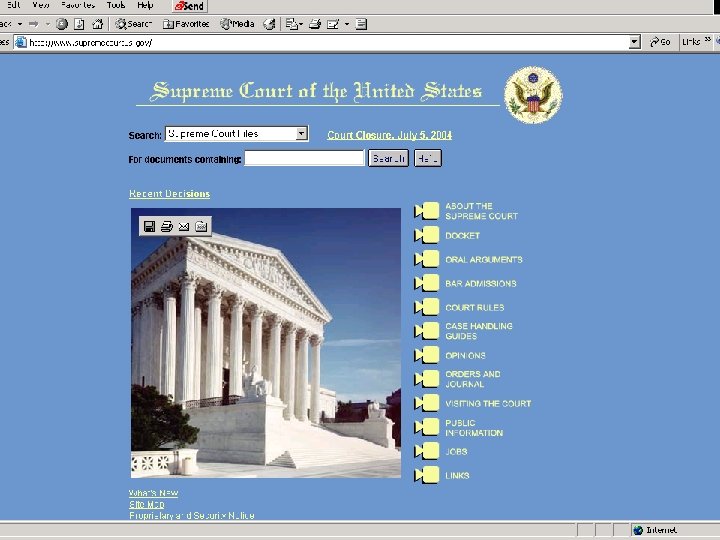Open the Case Handling Guides text link
Image resolution: width=720 pixels, height=540 pixels.
point(479,331)
